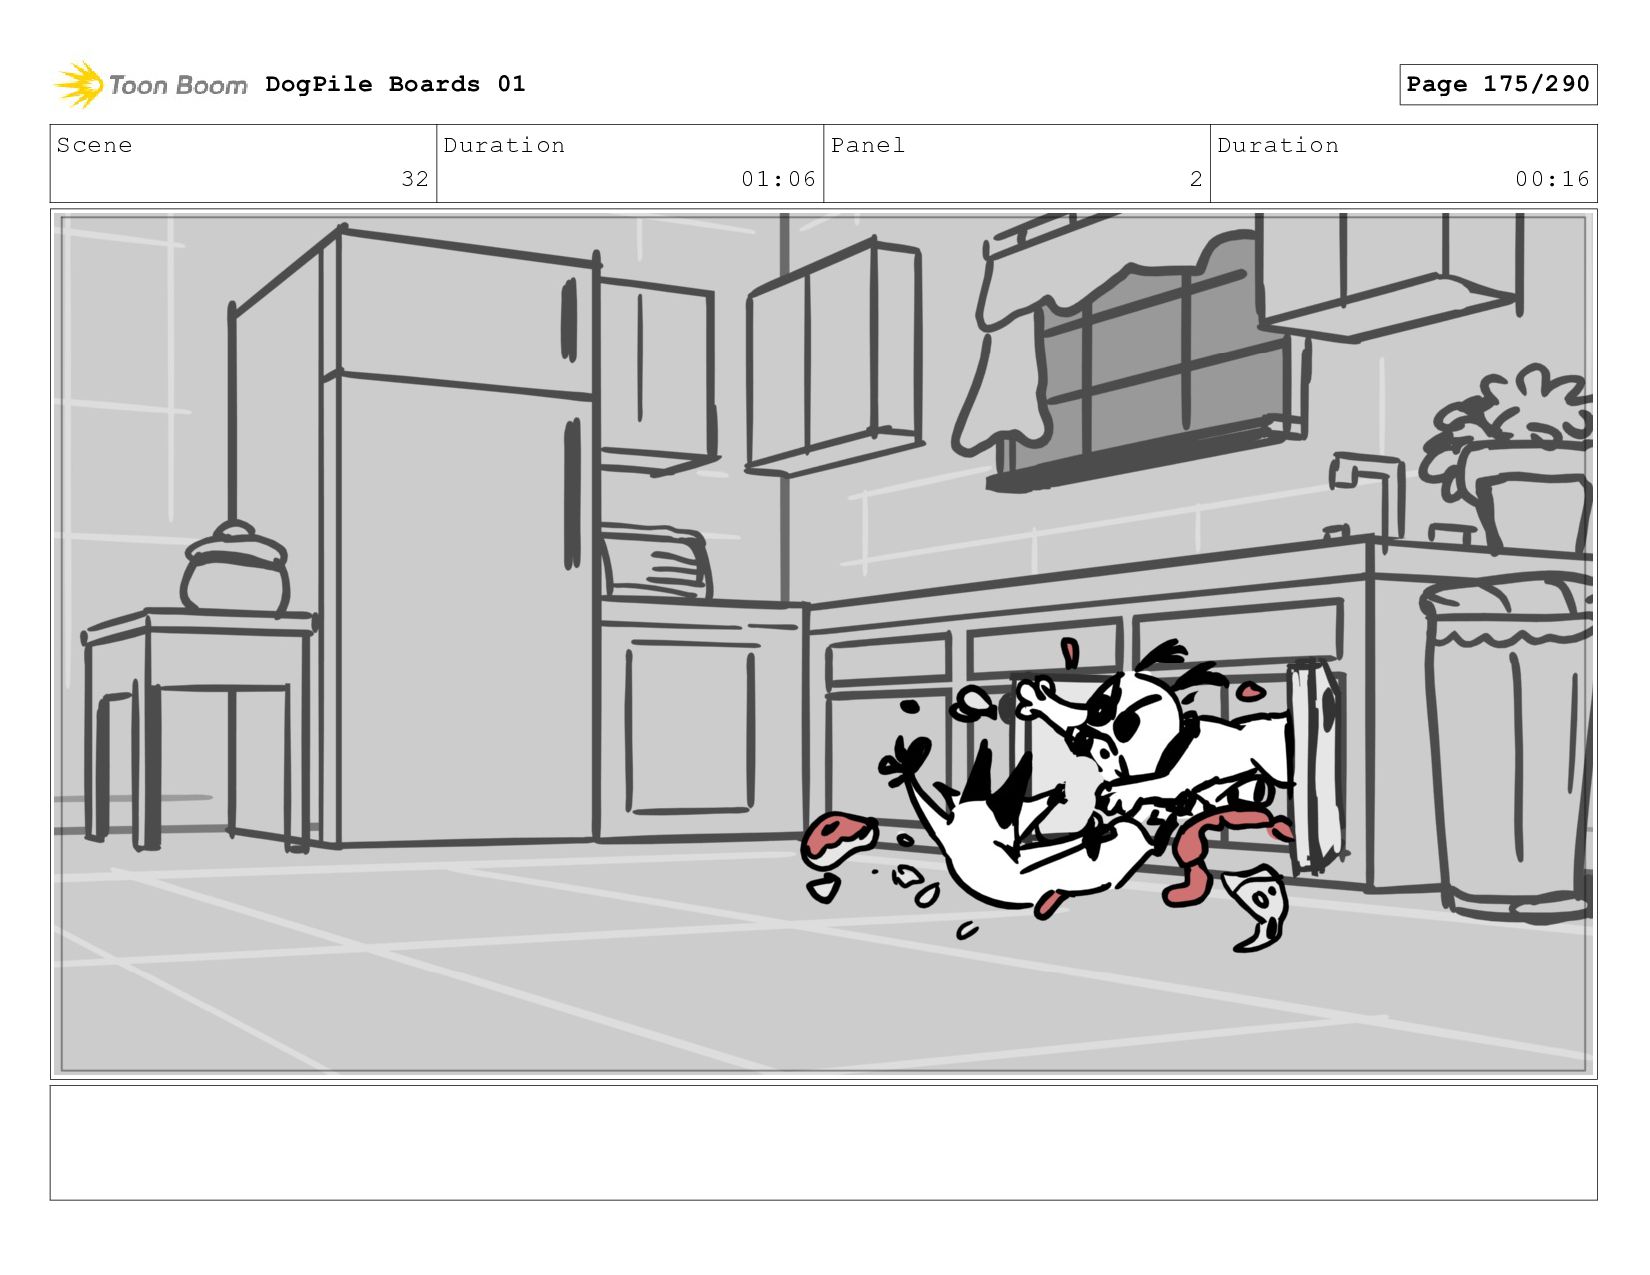The width and height of the screenshot is (1650, 1275).
Task: Click the 'Page 175/290' box
Action: 1498,84
